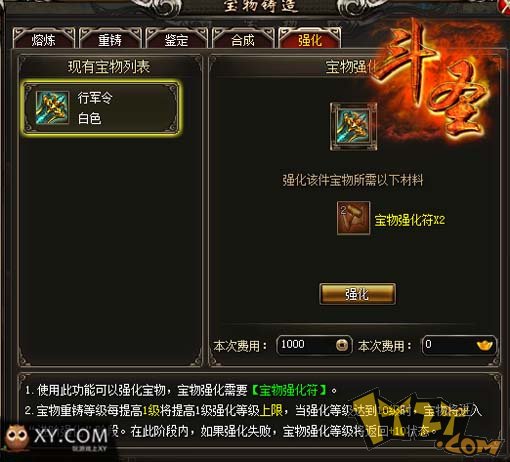The image size is (510, 462).
Task: Go to the 合成 tab
Action: (243, 39)
